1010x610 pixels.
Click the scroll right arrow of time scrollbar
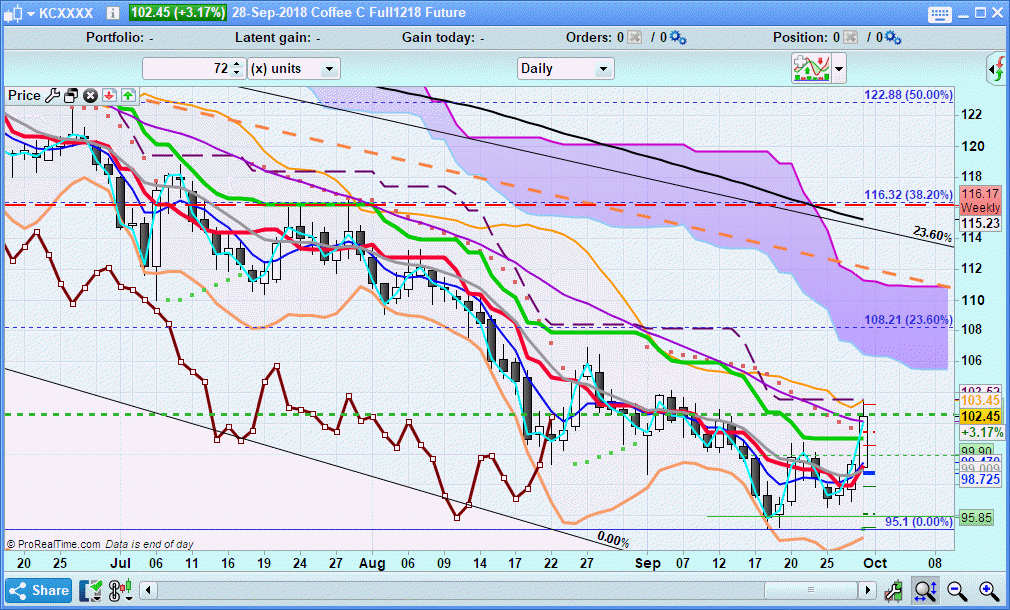pos(868,589)
